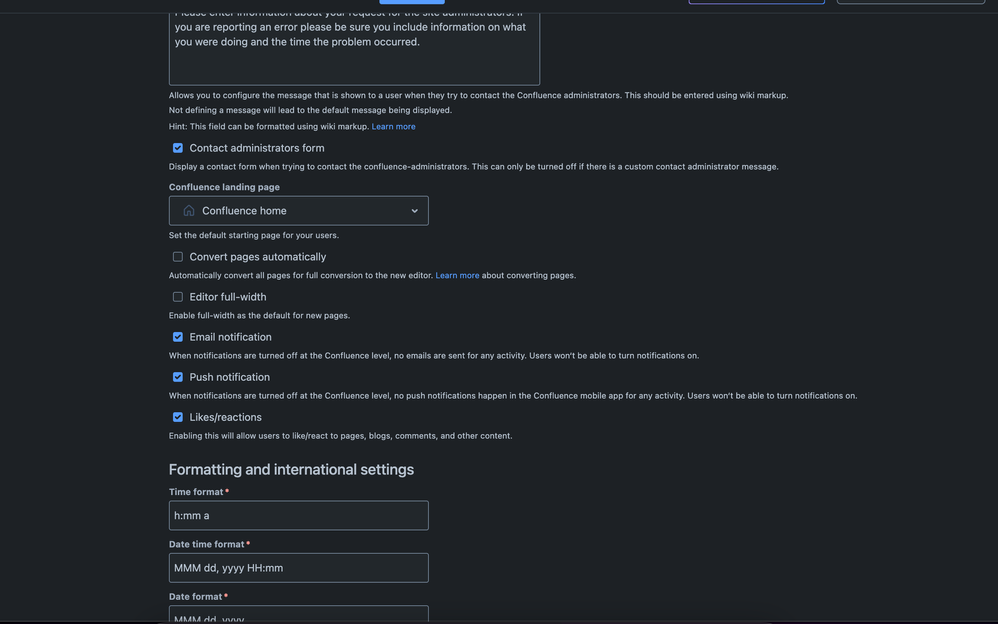The image size is (998, 624).
Task: Select the Date time format field
Action: tap(299, 565)
